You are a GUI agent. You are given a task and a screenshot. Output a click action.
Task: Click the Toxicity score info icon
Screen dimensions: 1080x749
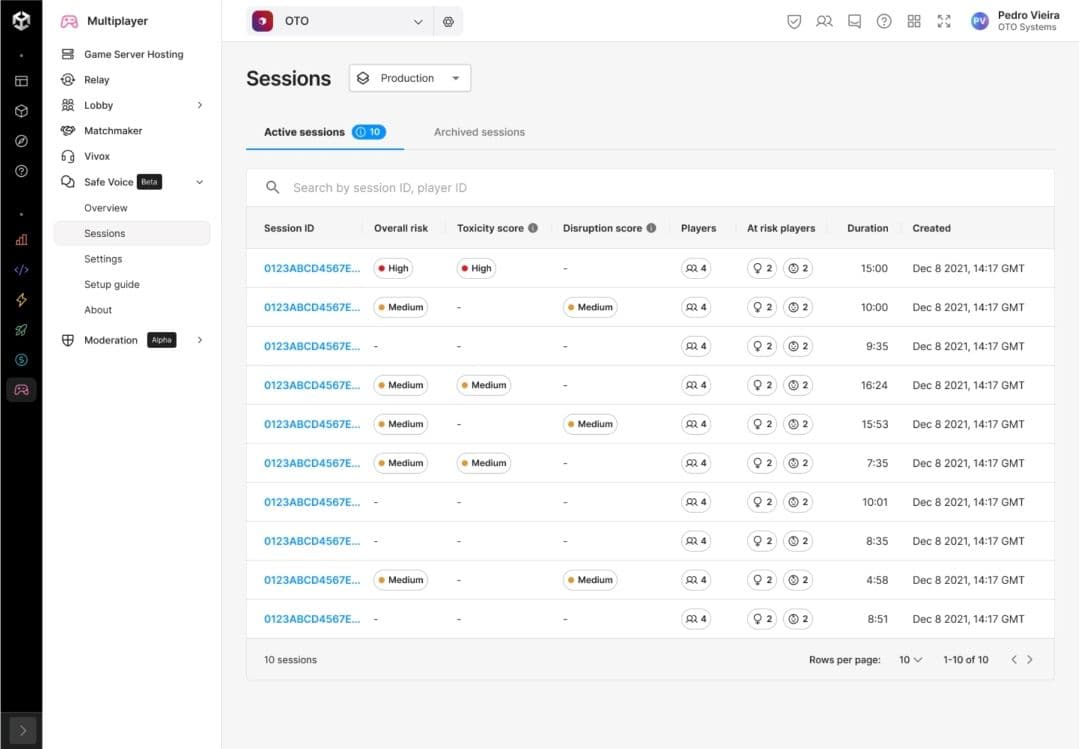click(x=533, y=228)
